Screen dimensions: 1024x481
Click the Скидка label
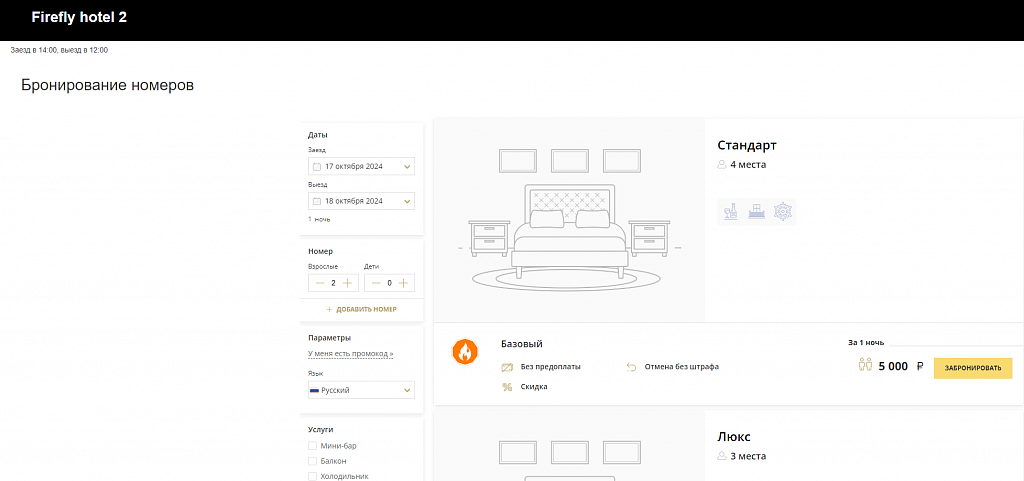tap(534, 386)
